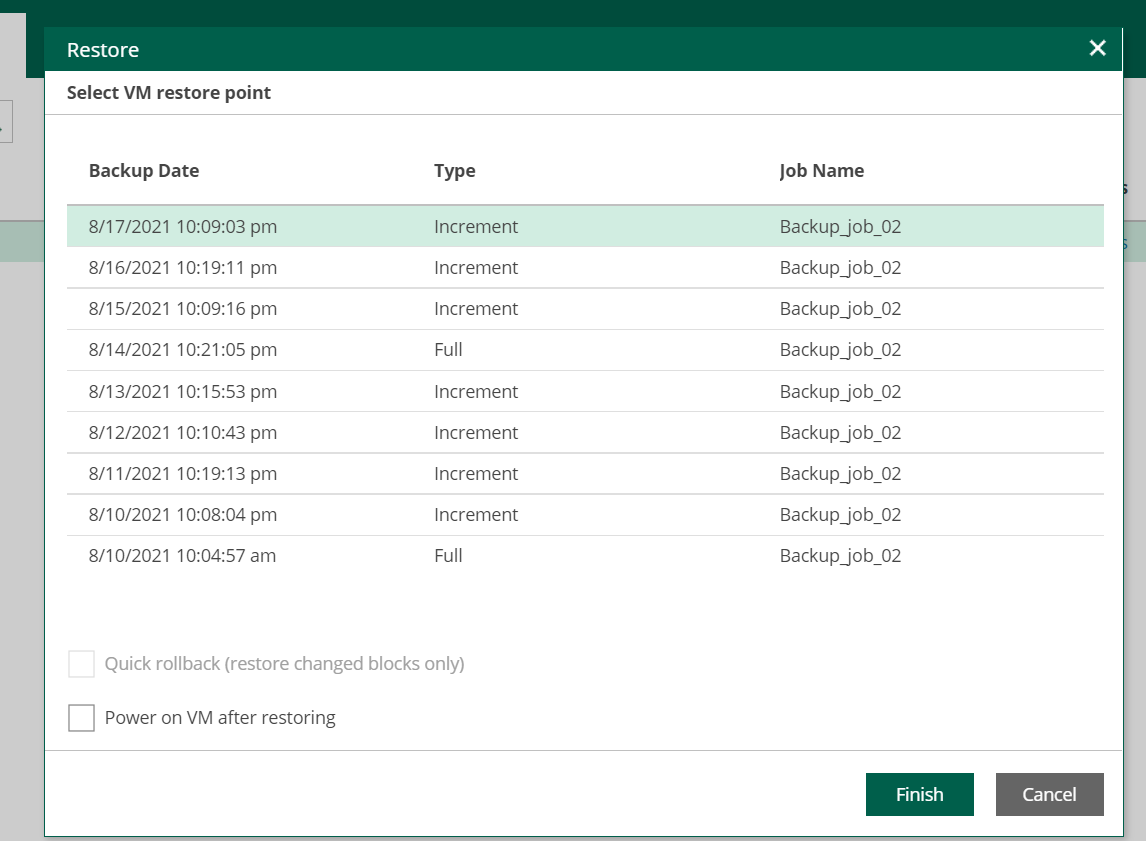The image size is (1146, 841).
Task: Select the 8/17/2021 increment restore point
Action: pyautogui.click(x=300, y=226)
